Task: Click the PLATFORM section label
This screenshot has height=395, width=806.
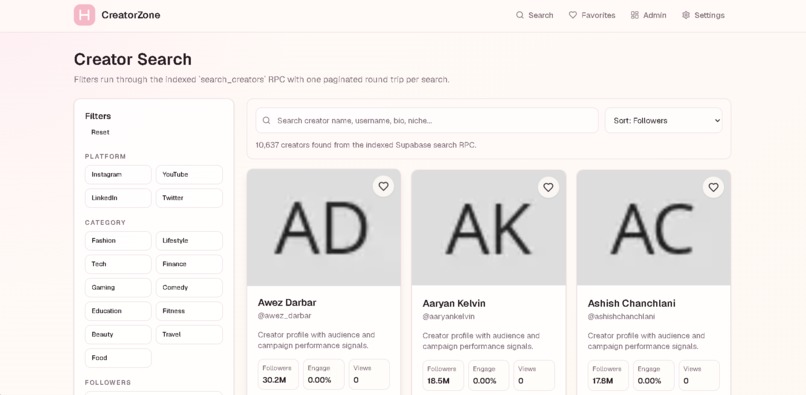Action: (x=105, y=156)
